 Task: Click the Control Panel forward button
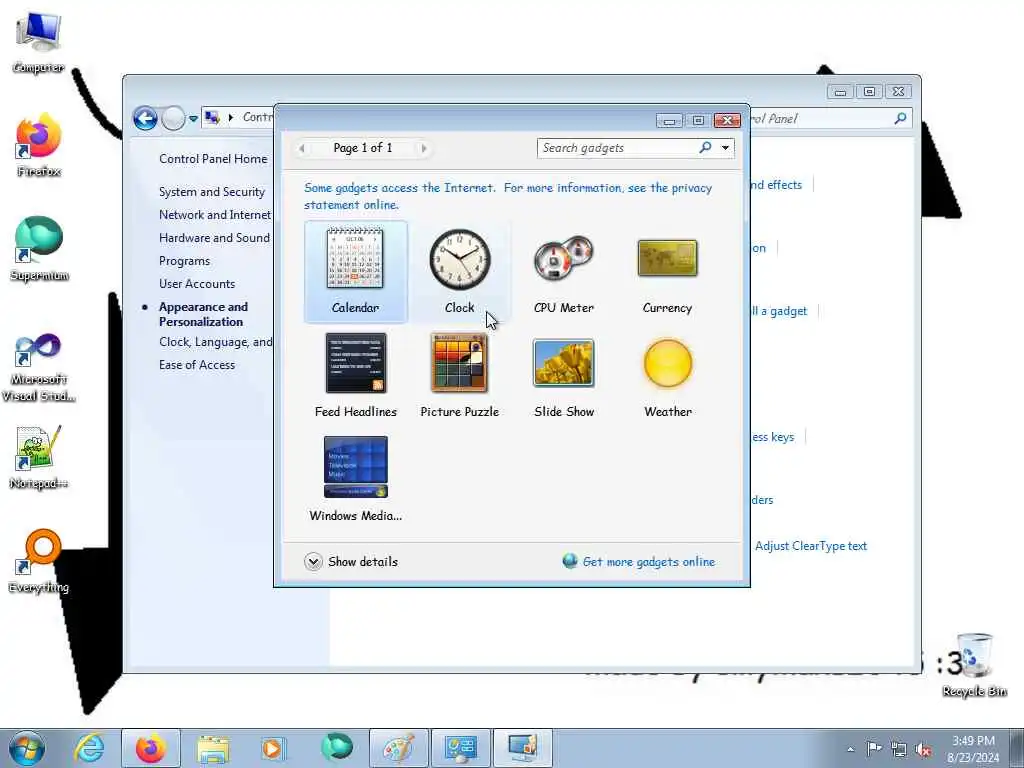(173, 119)
